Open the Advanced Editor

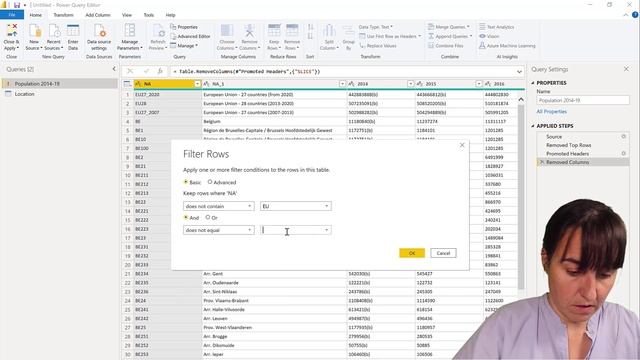(x=190, y=36)
